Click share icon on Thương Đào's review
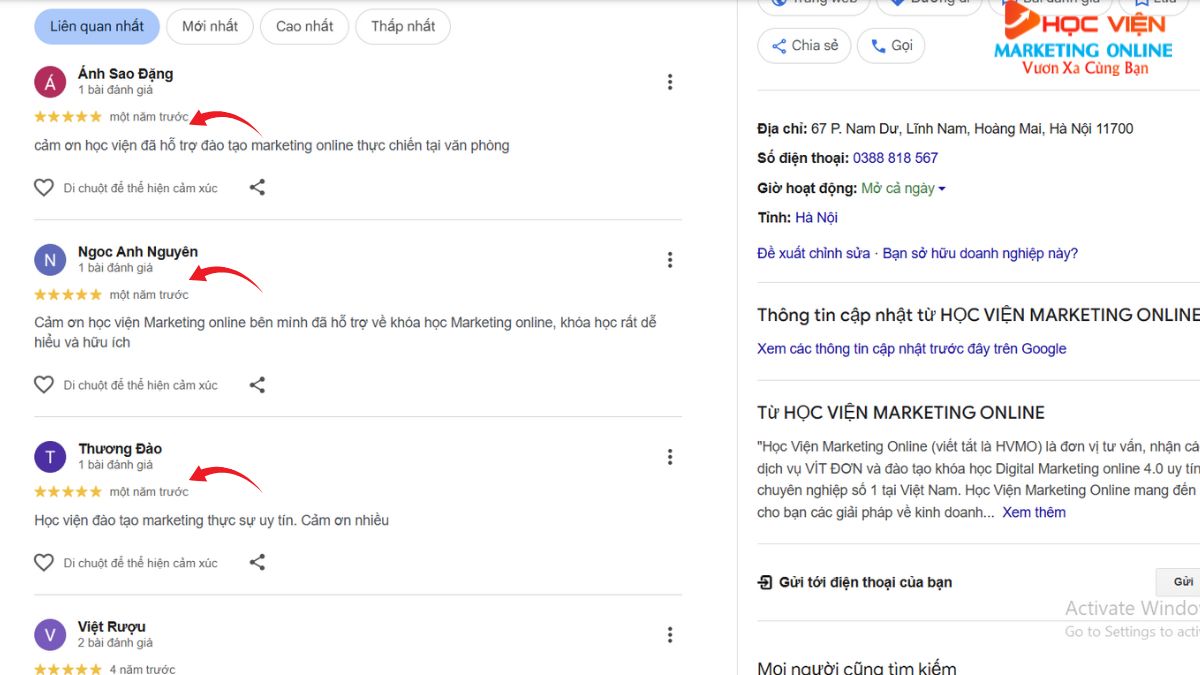Viewport: 1200px width, 675px height. (257, 563)
